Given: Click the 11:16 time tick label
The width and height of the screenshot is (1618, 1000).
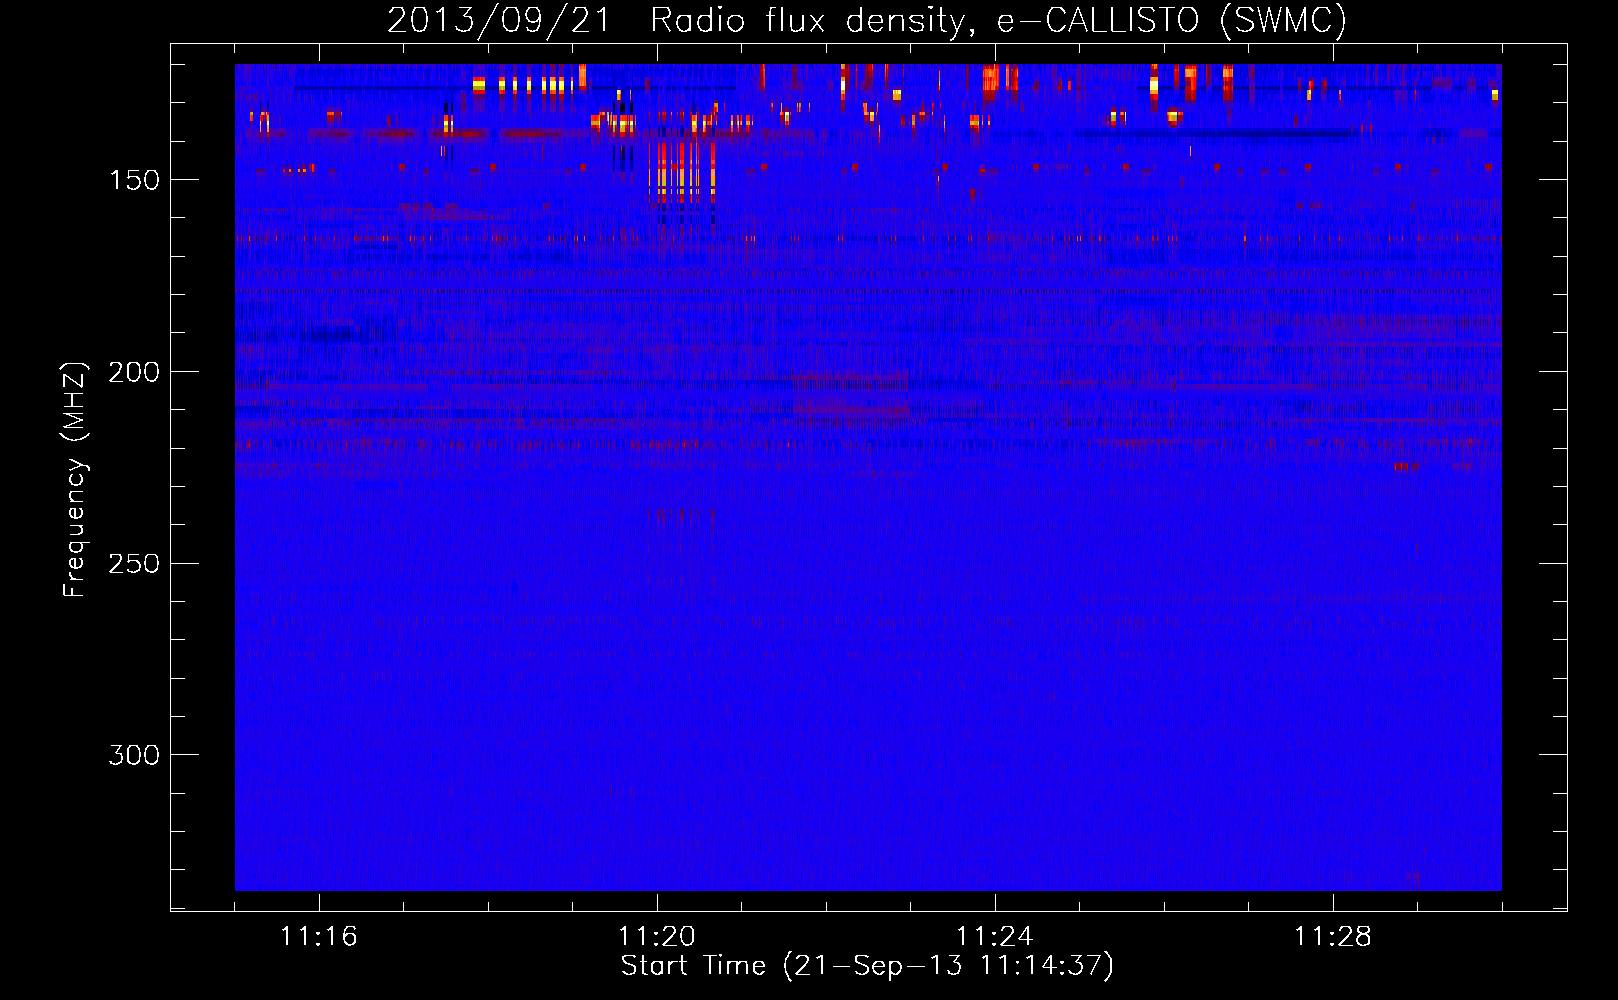Looking at the screenshot, I should pos(319,936).
